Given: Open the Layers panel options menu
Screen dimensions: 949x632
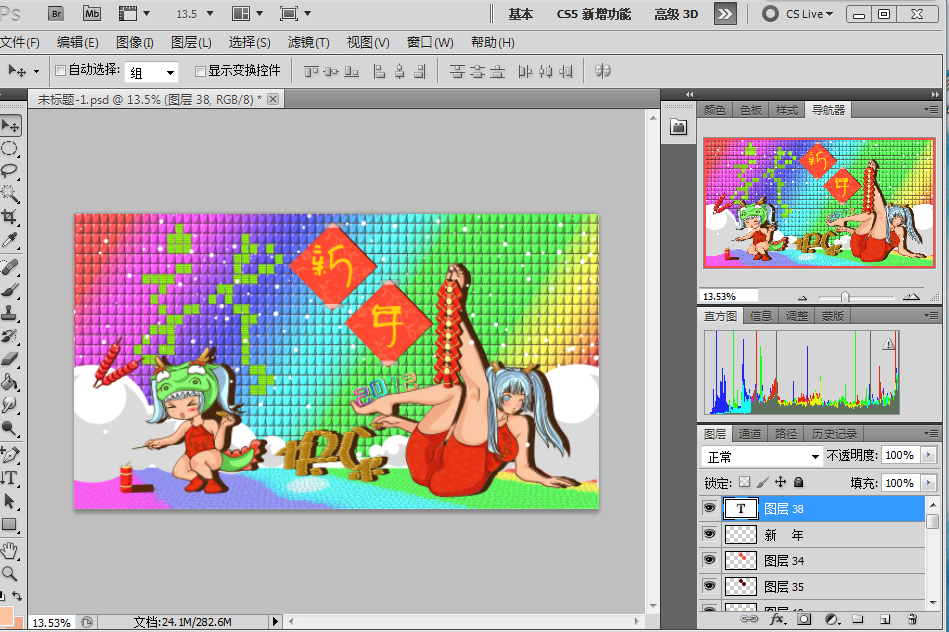Looking at the screenshot, I should click(x=932, y=433).
